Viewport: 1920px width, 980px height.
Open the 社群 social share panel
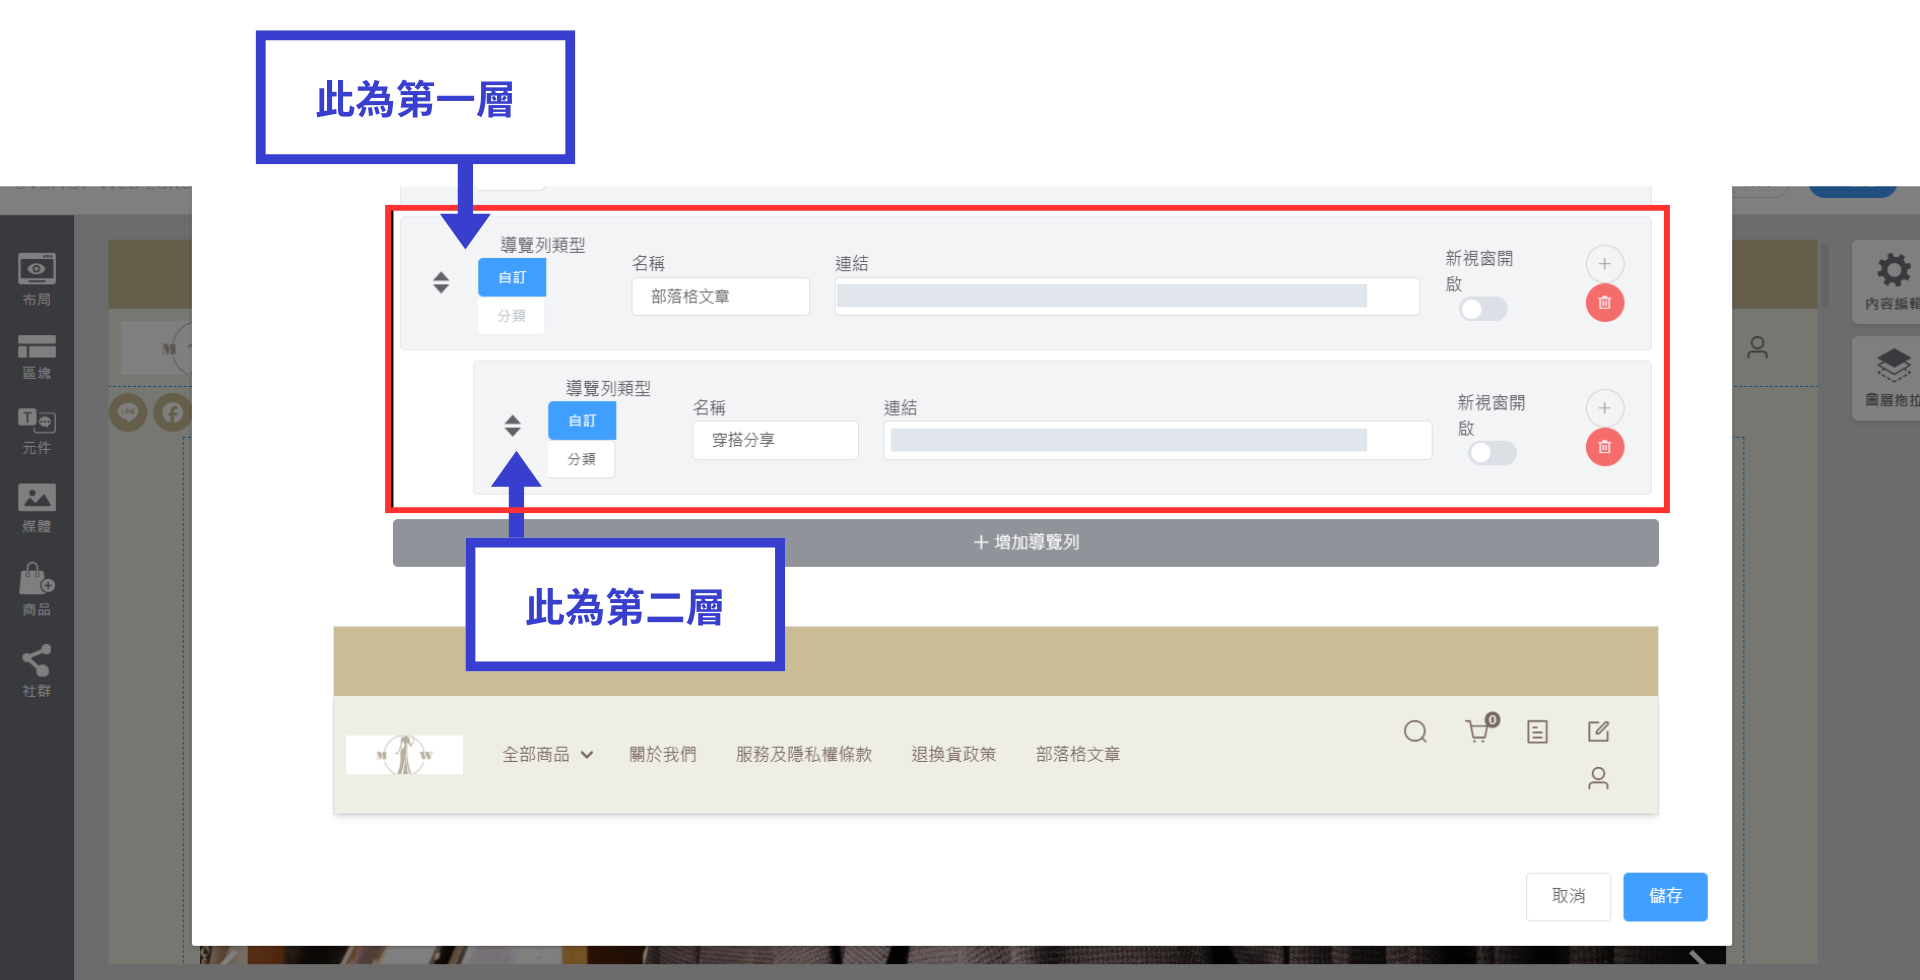point(36,670)
